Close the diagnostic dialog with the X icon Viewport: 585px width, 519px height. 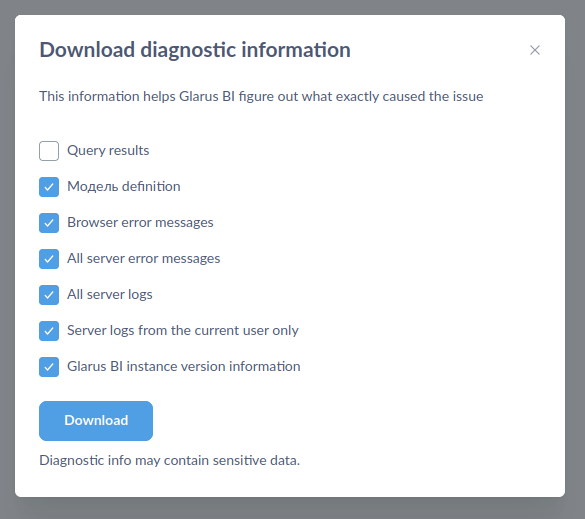tap(535, 50)
